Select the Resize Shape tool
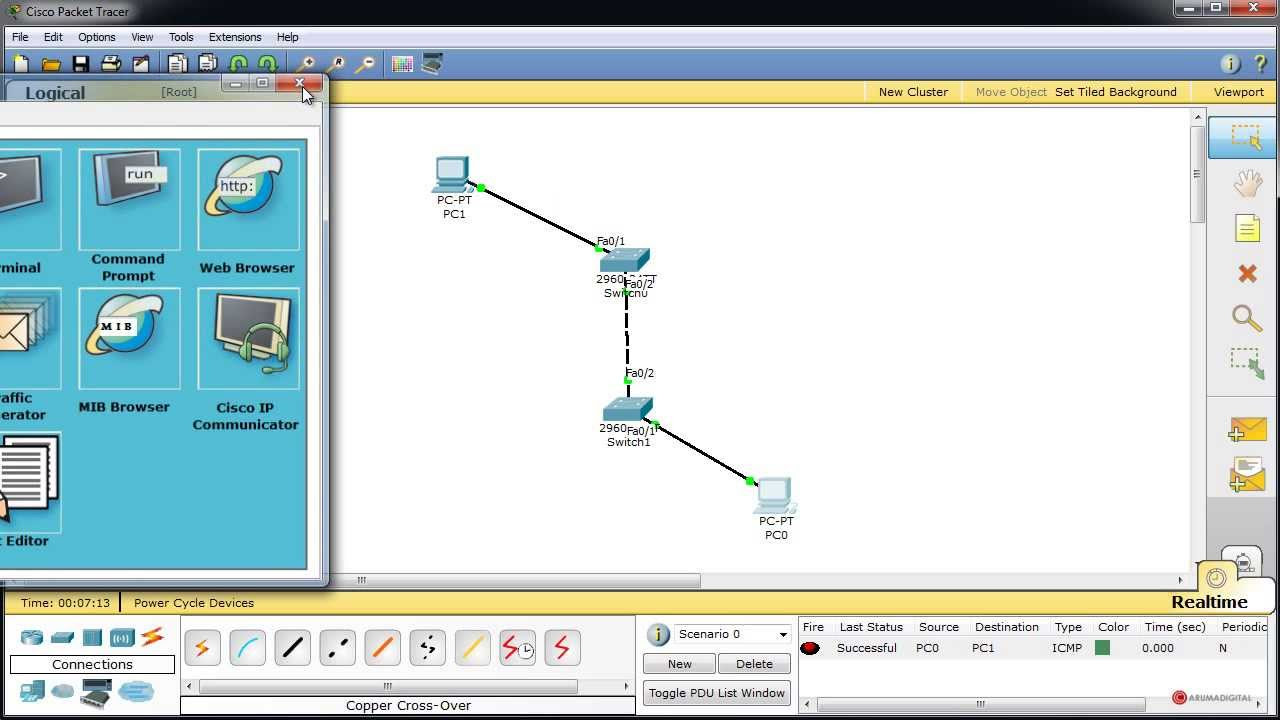The width and height of the screenshot is (1280, 720). [x=1247, y=363]
